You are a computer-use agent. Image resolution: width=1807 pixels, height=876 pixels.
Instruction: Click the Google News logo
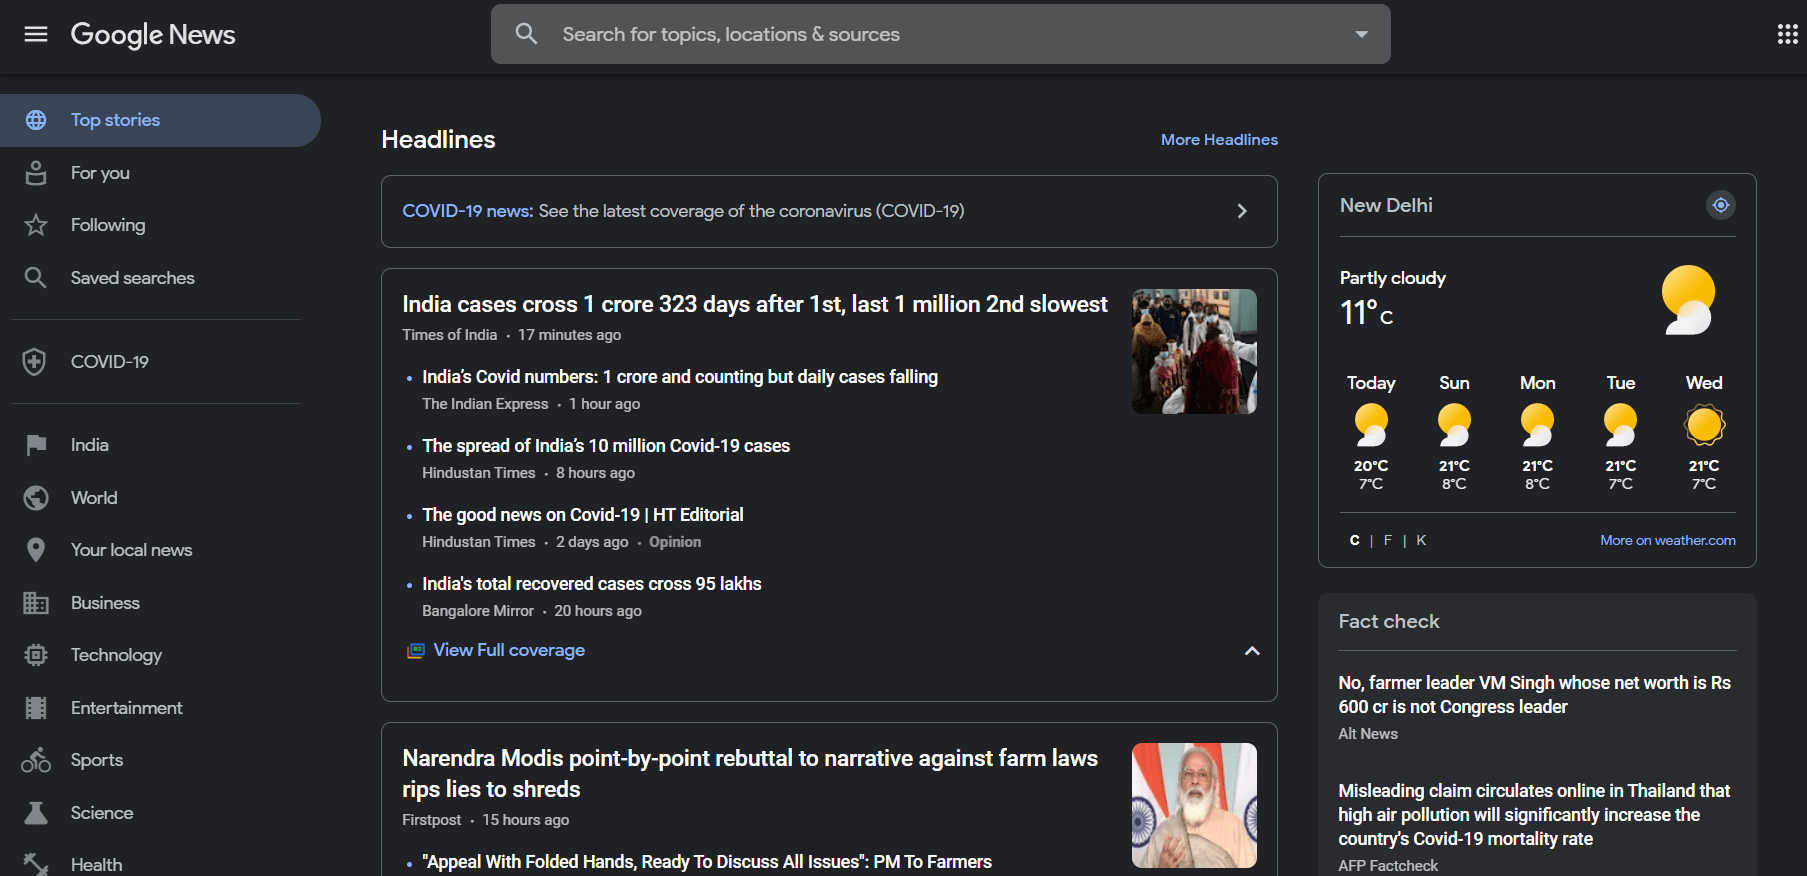click(x=153, y=35)
